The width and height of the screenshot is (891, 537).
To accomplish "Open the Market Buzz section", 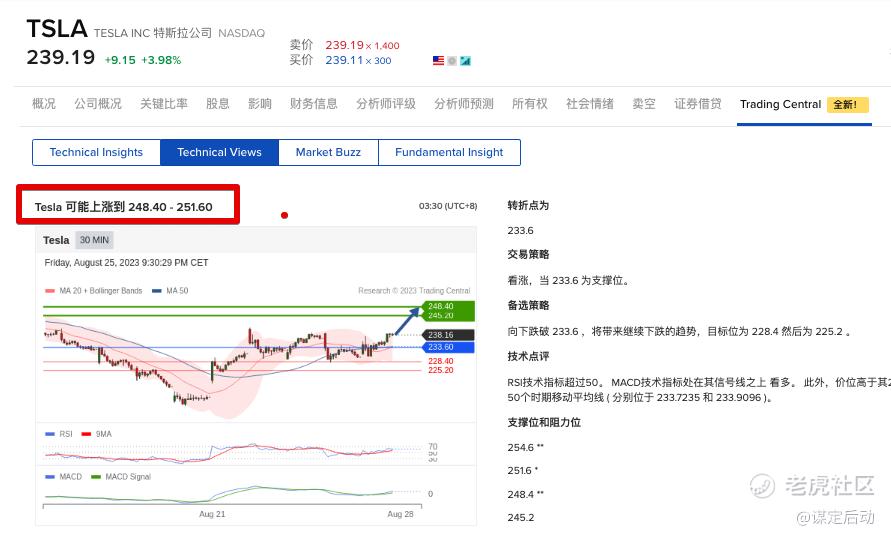I will point(328,152).
